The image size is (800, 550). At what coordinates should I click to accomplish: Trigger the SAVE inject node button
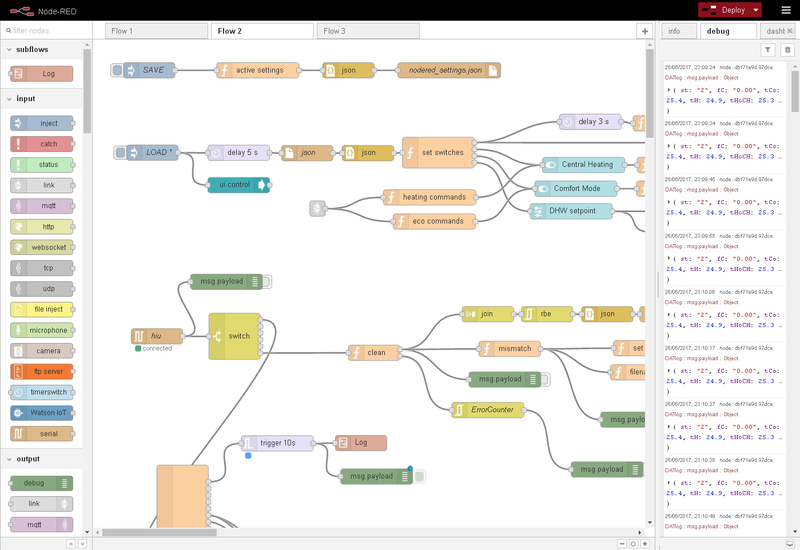117,70
